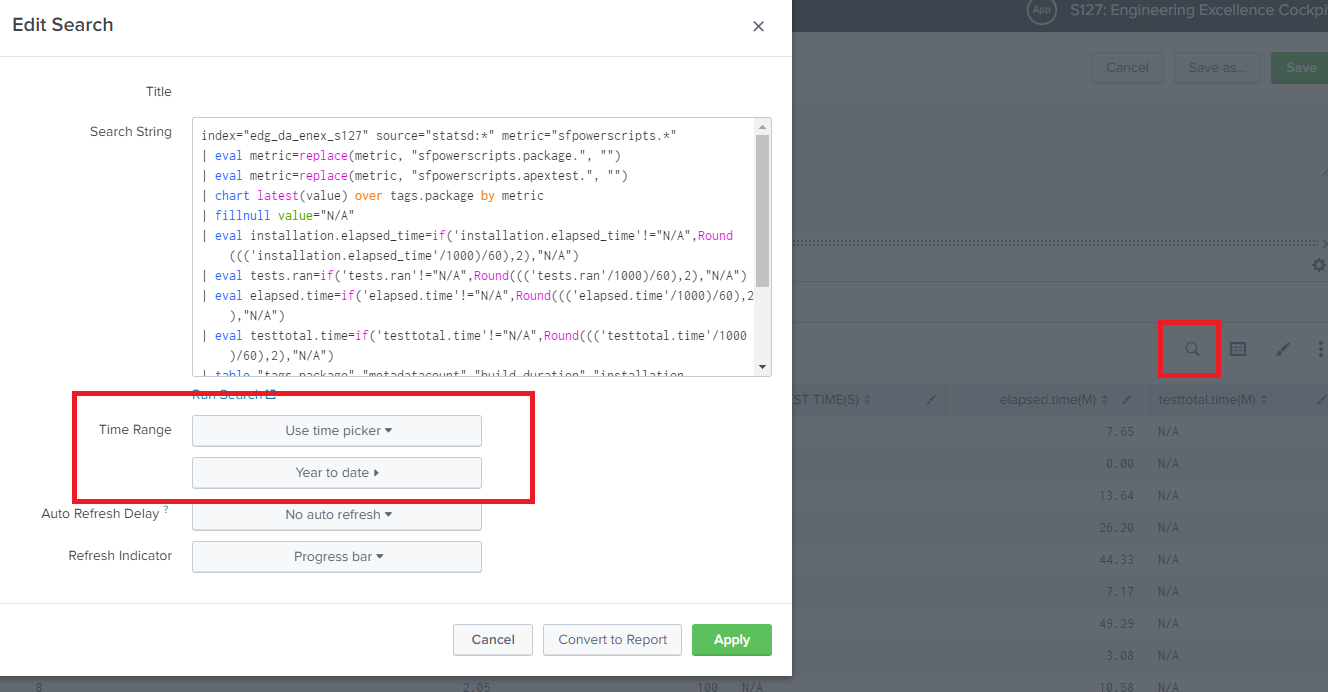Click the 13.64 elapsed time cell

[1116, 496]
